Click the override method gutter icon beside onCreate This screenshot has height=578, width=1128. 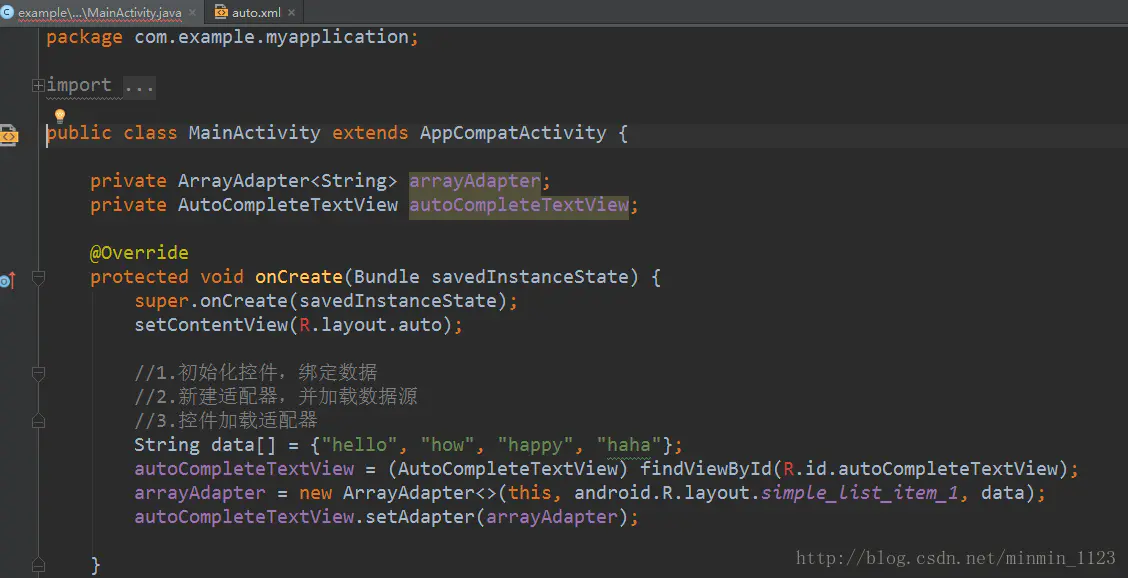pyautogui.click(x=8, y=280)
